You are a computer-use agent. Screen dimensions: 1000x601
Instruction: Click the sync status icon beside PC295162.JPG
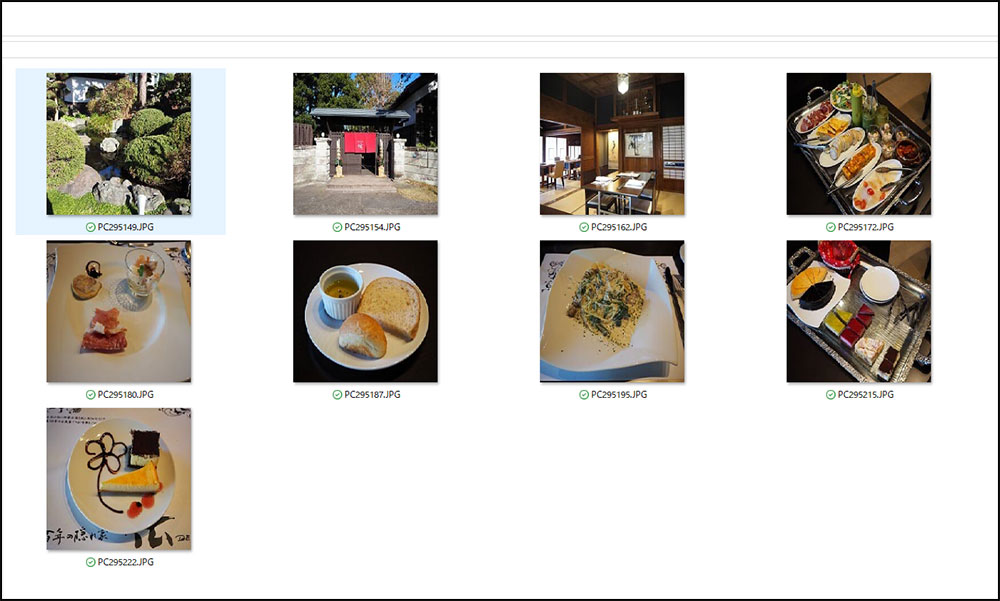[x=584, y=227]
